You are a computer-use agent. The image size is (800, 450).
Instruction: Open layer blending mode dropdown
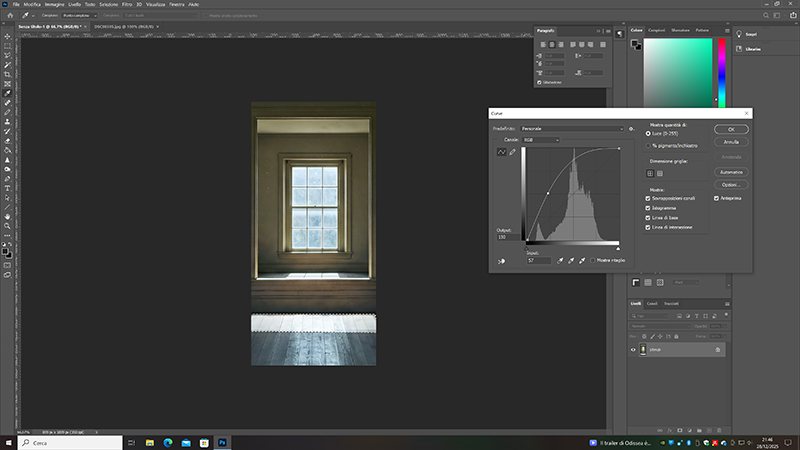660,326
